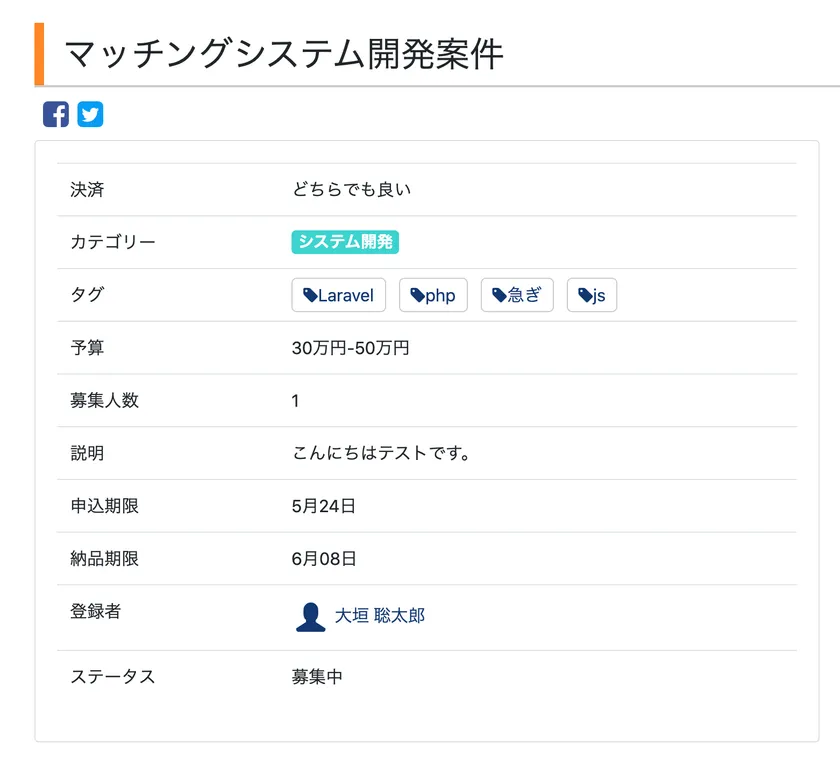Open the Laravel tag

click(338, 295)
